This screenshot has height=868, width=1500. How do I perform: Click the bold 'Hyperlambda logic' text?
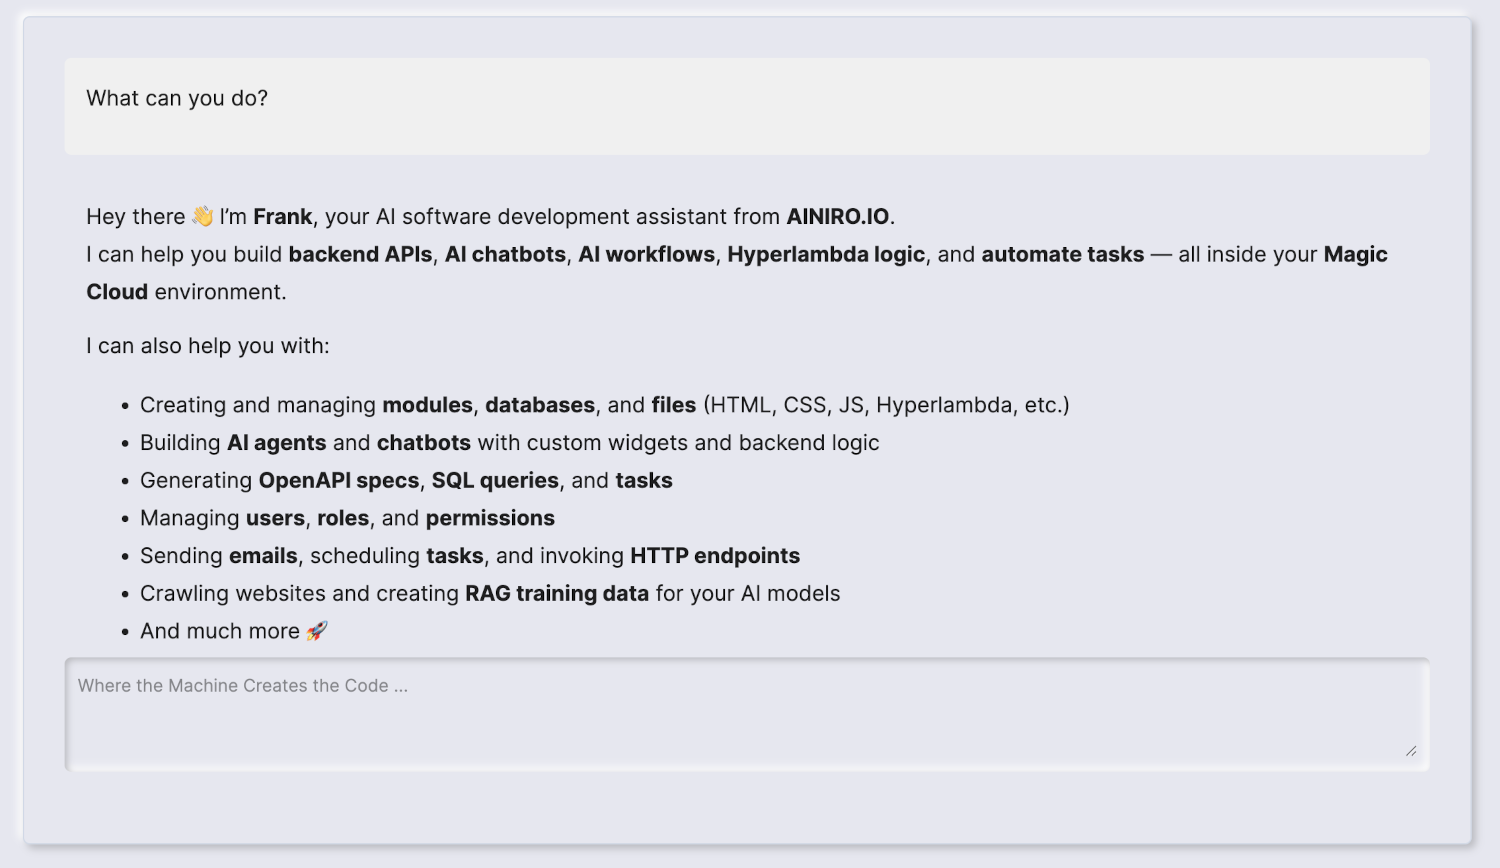(828, 254)
